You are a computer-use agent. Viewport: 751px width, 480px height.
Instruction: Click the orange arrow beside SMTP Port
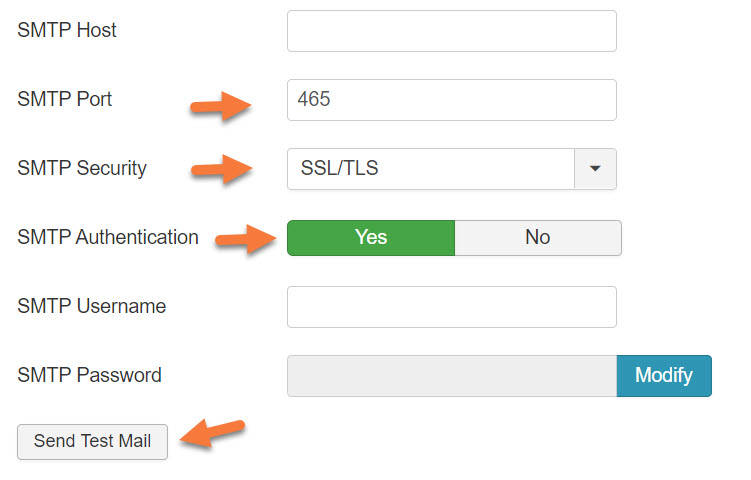221,104
